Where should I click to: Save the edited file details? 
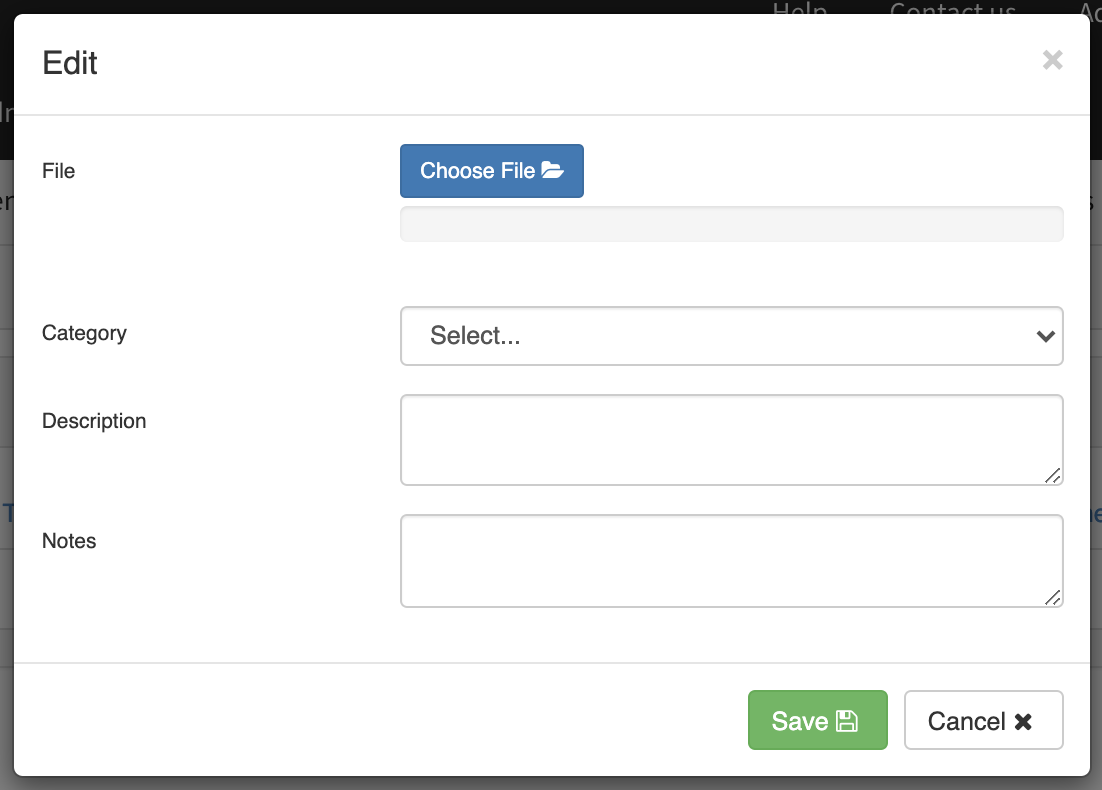pyautogui.click(x=817, y=720)
